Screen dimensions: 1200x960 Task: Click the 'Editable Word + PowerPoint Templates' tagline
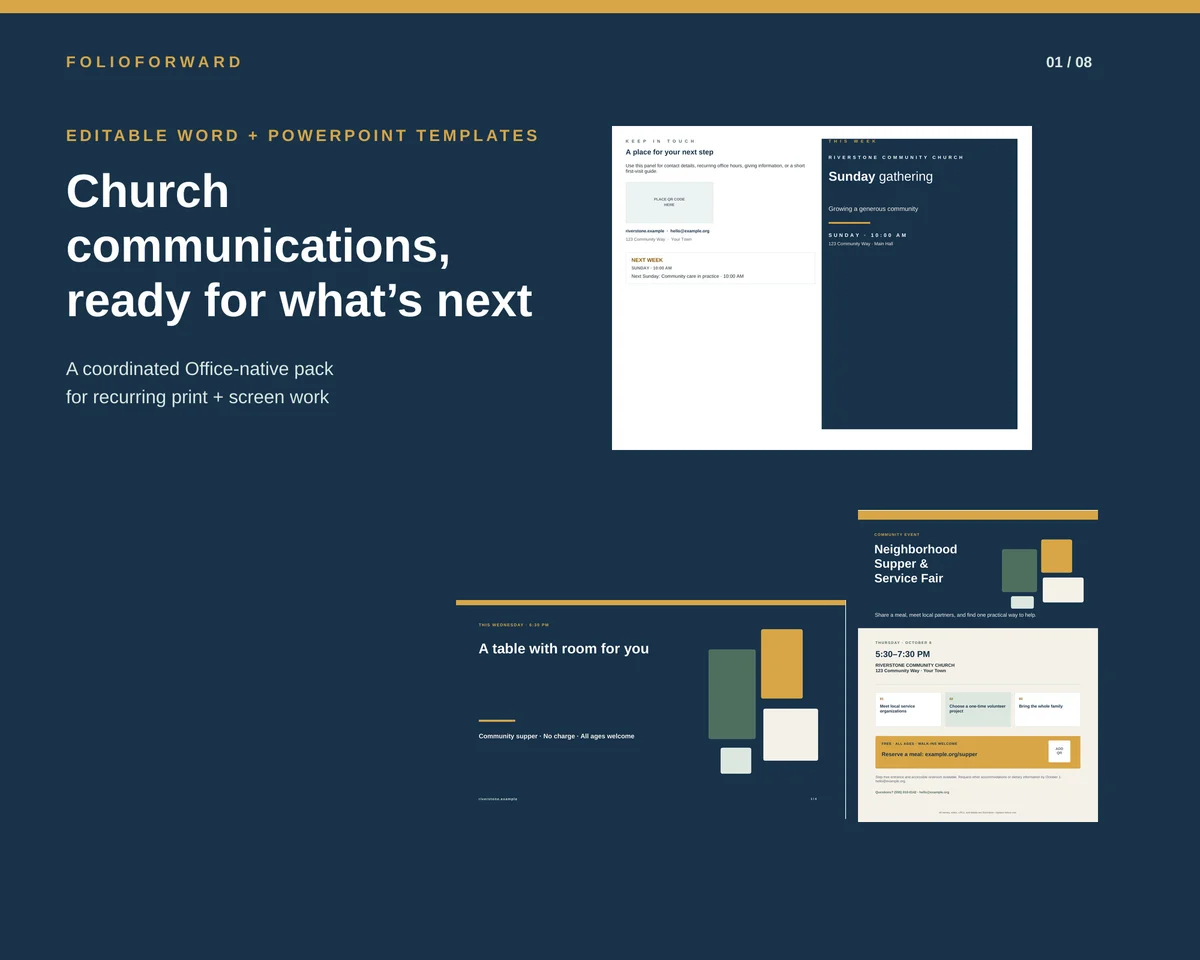(303, 135)
